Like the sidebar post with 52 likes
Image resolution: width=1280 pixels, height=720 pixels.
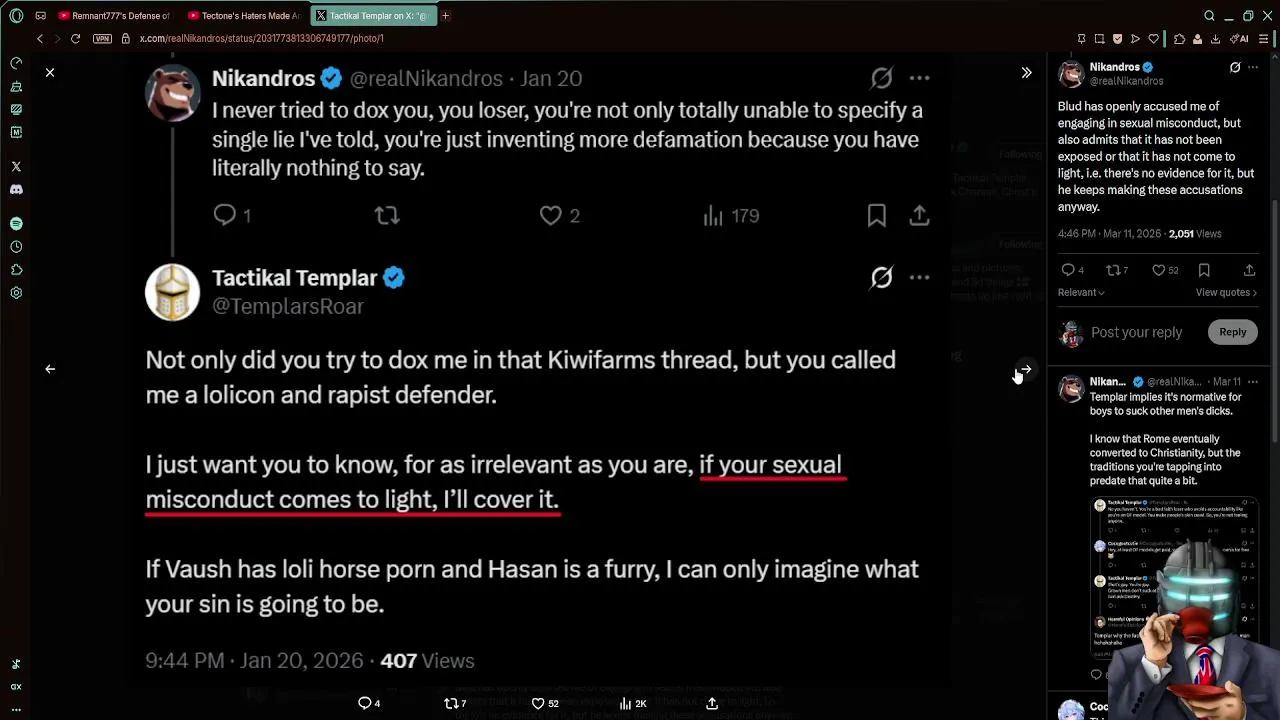pos(1158,270)
